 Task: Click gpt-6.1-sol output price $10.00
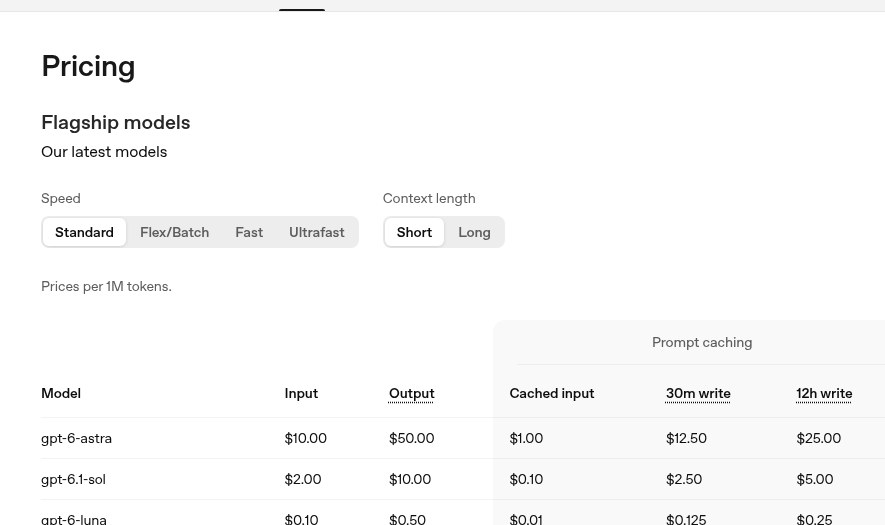click(410, 479)
